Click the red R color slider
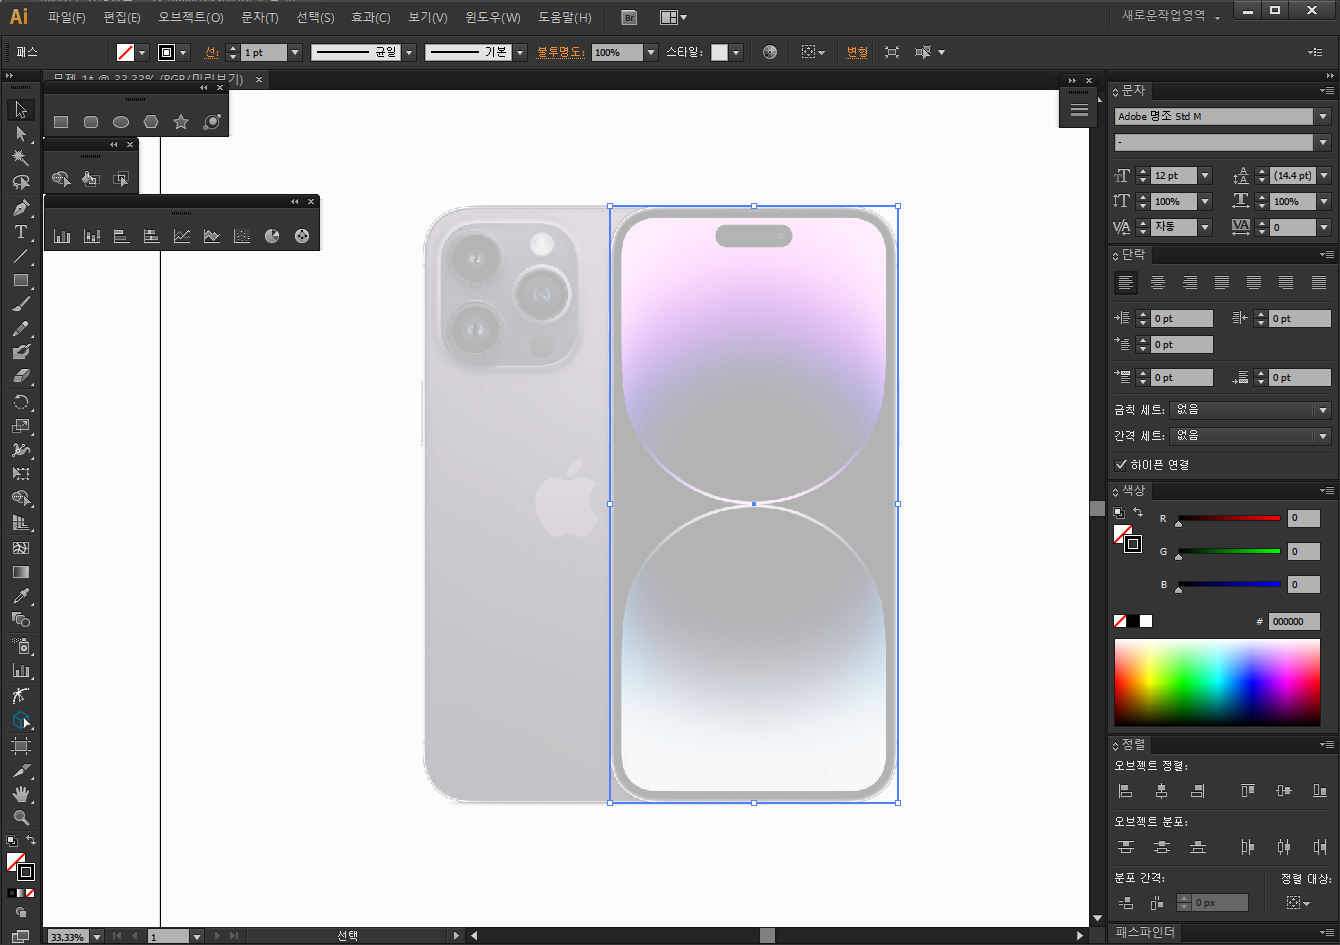The image size is (1340, 945). click(1229, 519)
